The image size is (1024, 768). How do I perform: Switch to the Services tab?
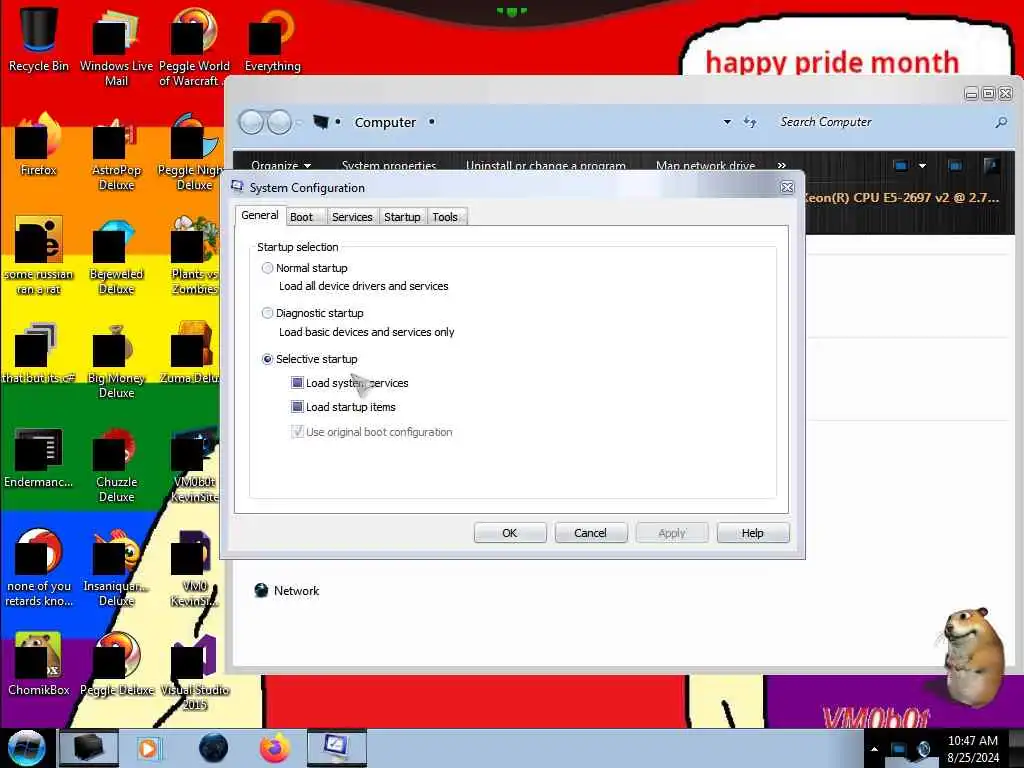[352, 217]
